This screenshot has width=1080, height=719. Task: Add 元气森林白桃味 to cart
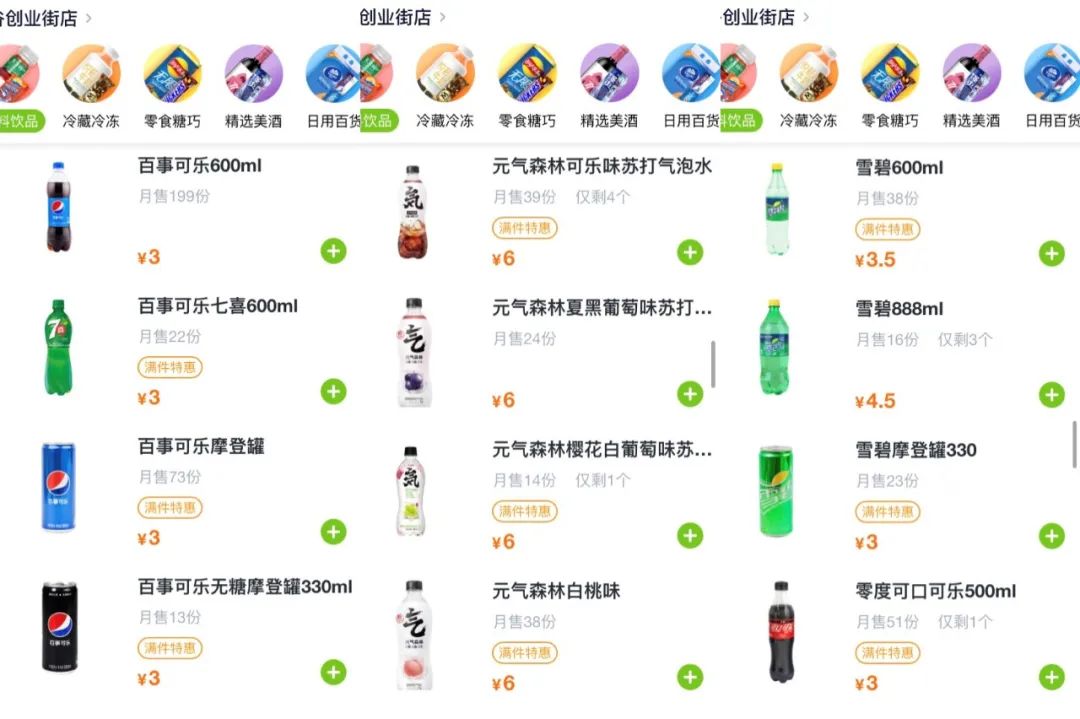pyautogui.click(x=690, y=677)
